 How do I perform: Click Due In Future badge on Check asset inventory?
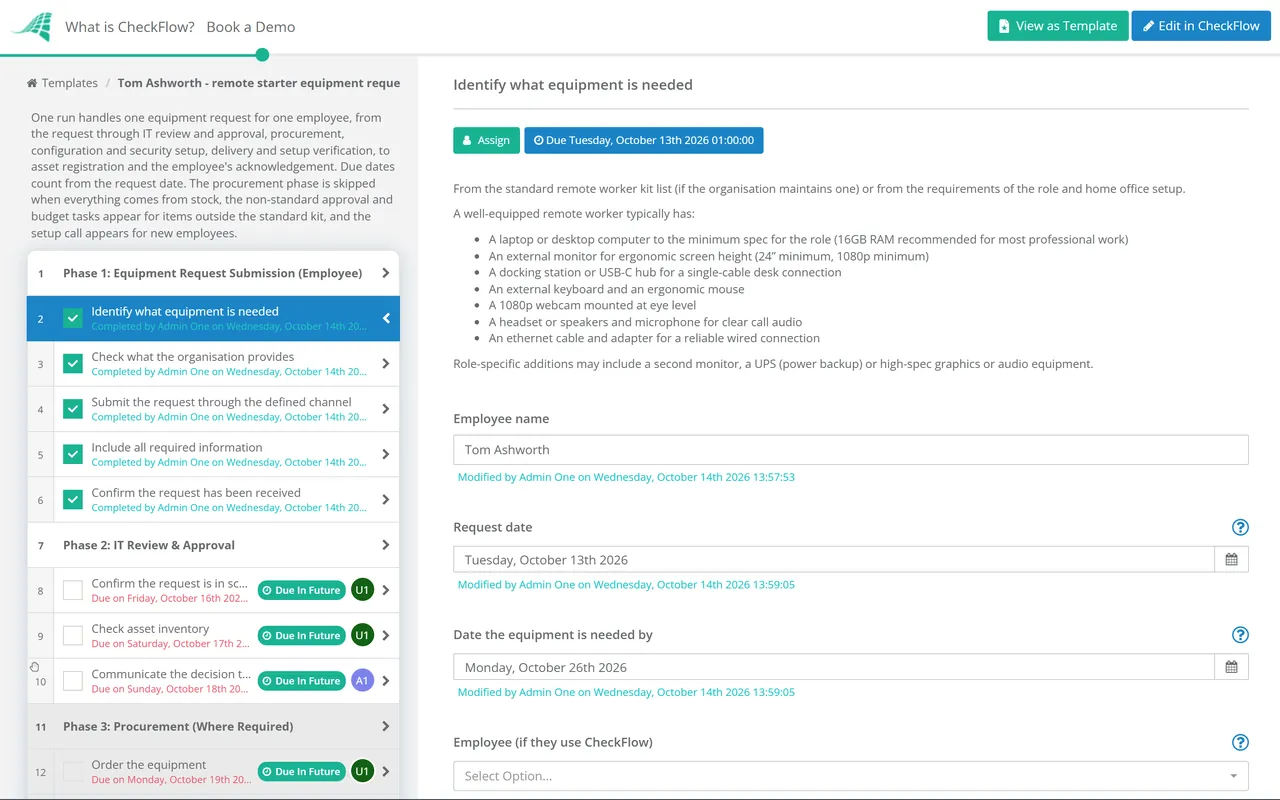pyautogui.click(x=301, y=635)
